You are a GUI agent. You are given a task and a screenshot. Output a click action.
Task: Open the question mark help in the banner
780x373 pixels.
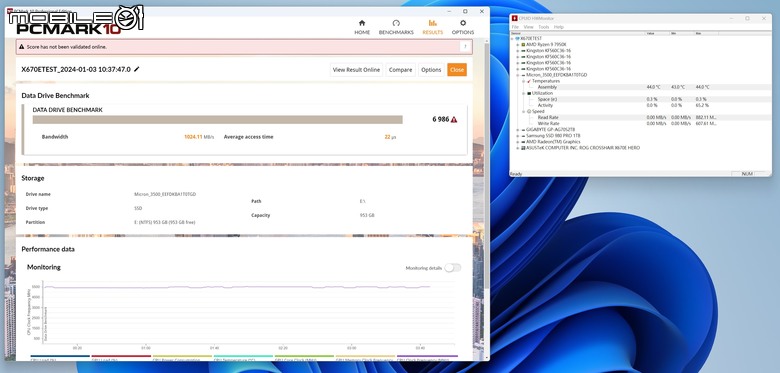point(466,47)
